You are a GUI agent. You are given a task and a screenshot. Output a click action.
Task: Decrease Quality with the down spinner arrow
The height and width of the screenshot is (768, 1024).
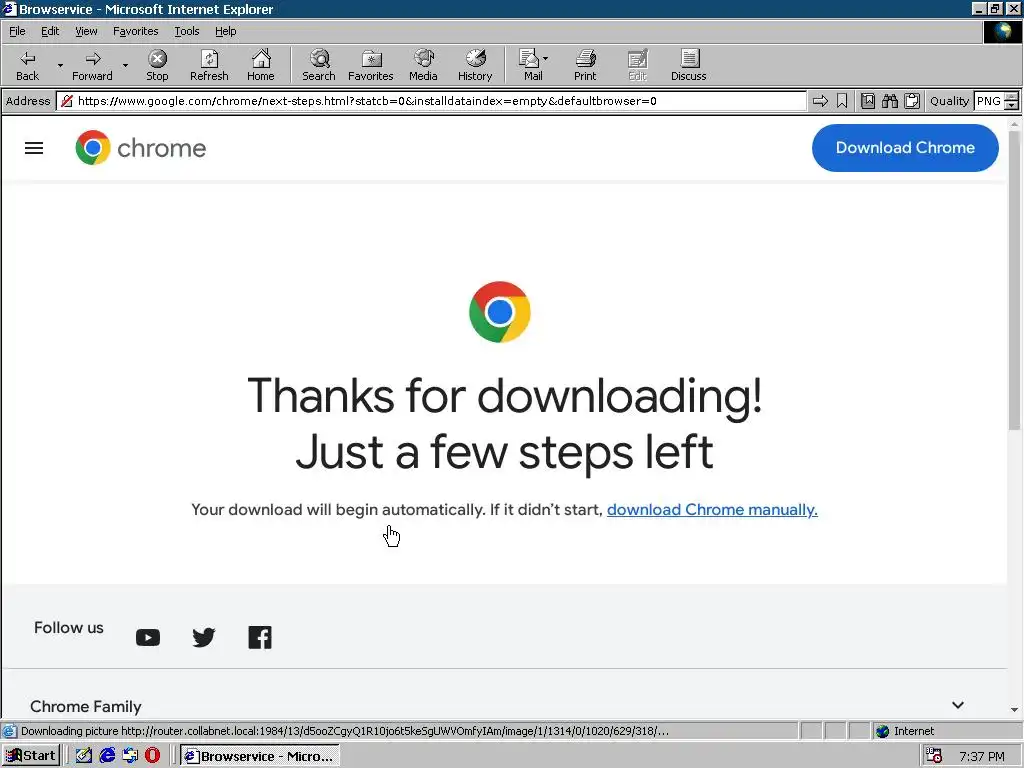click(x=1012, y=105)
